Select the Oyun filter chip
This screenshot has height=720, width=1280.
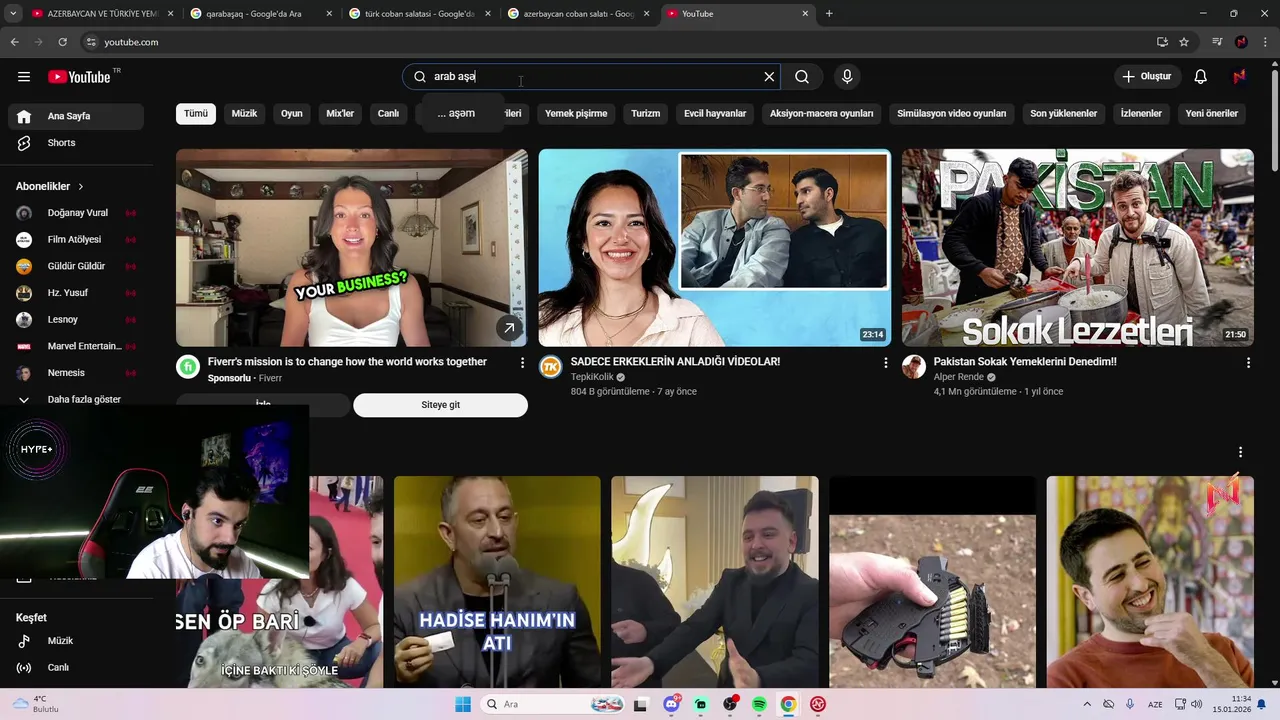(x=292, y=114)
